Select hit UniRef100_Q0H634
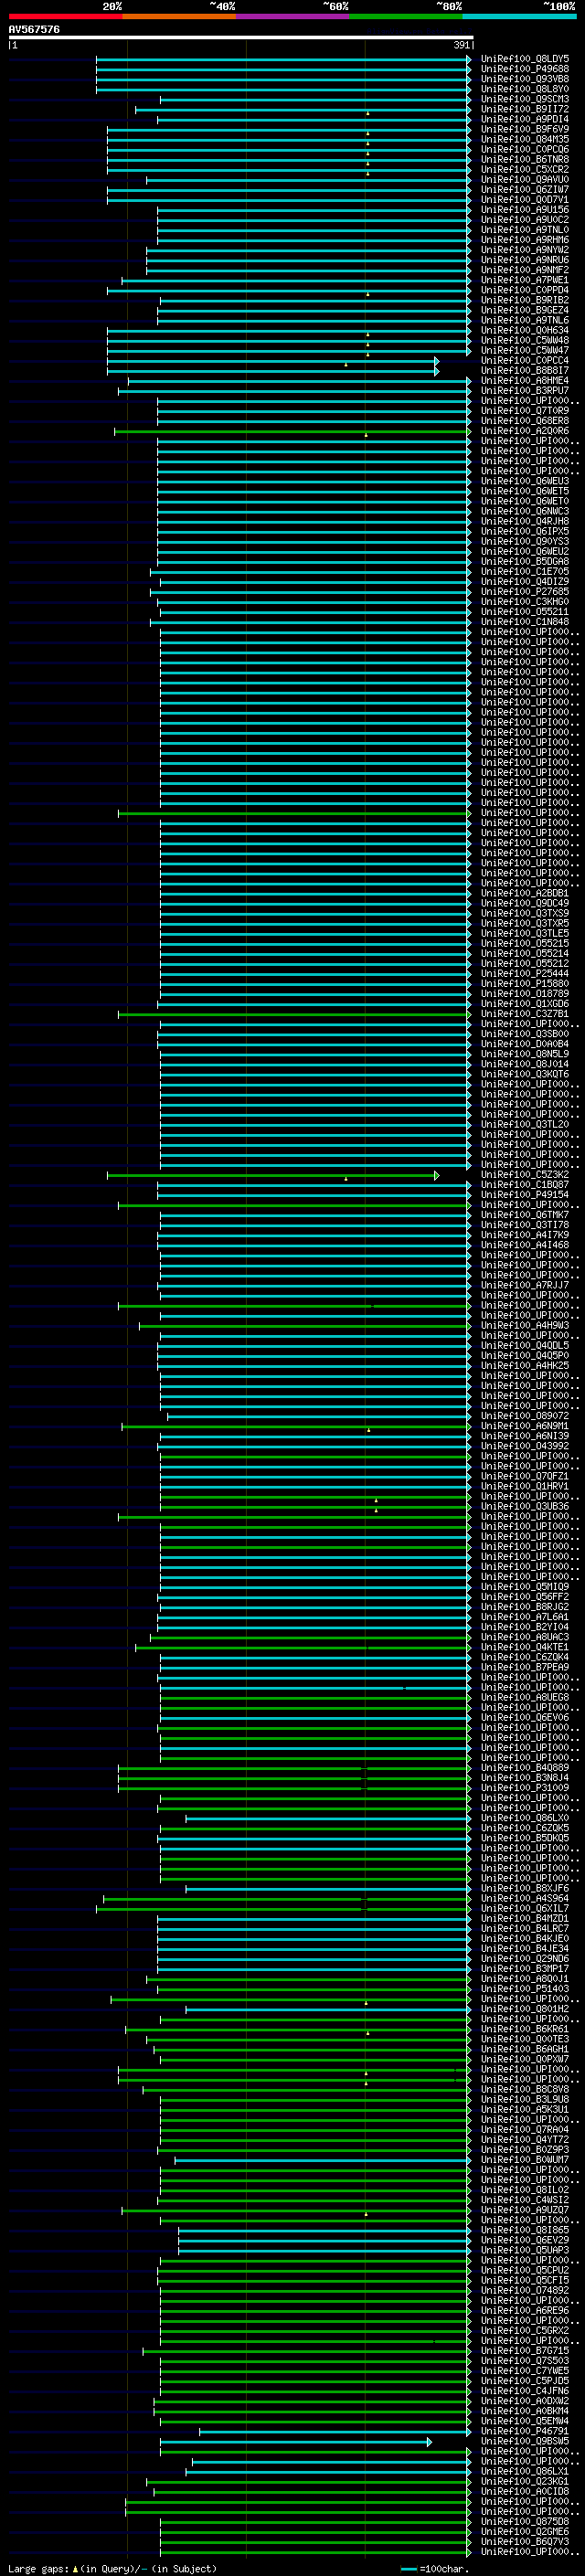Screen dimensions: 585x2576 (525, 330)
